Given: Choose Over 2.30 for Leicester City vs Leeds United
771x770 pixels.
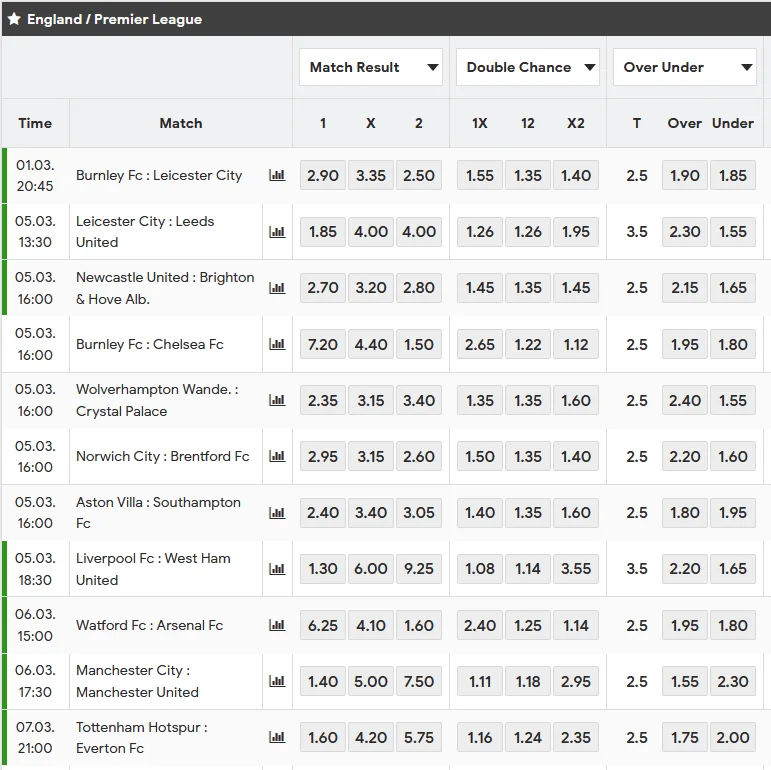Looking at the screenshot, I should [684, 232].
